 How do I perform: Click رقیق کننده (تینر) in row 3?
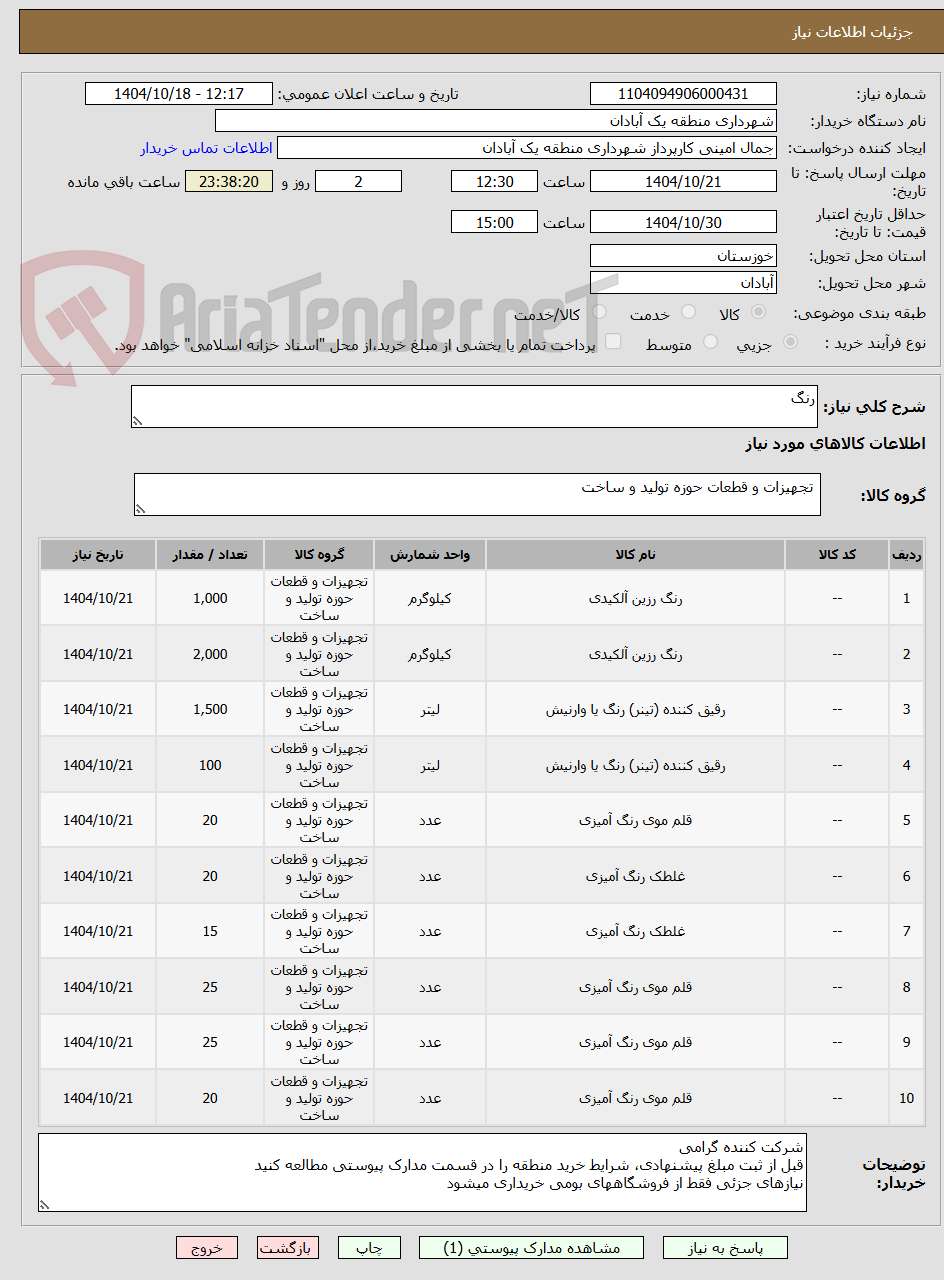pyautogui.click(x=636, y=709)
